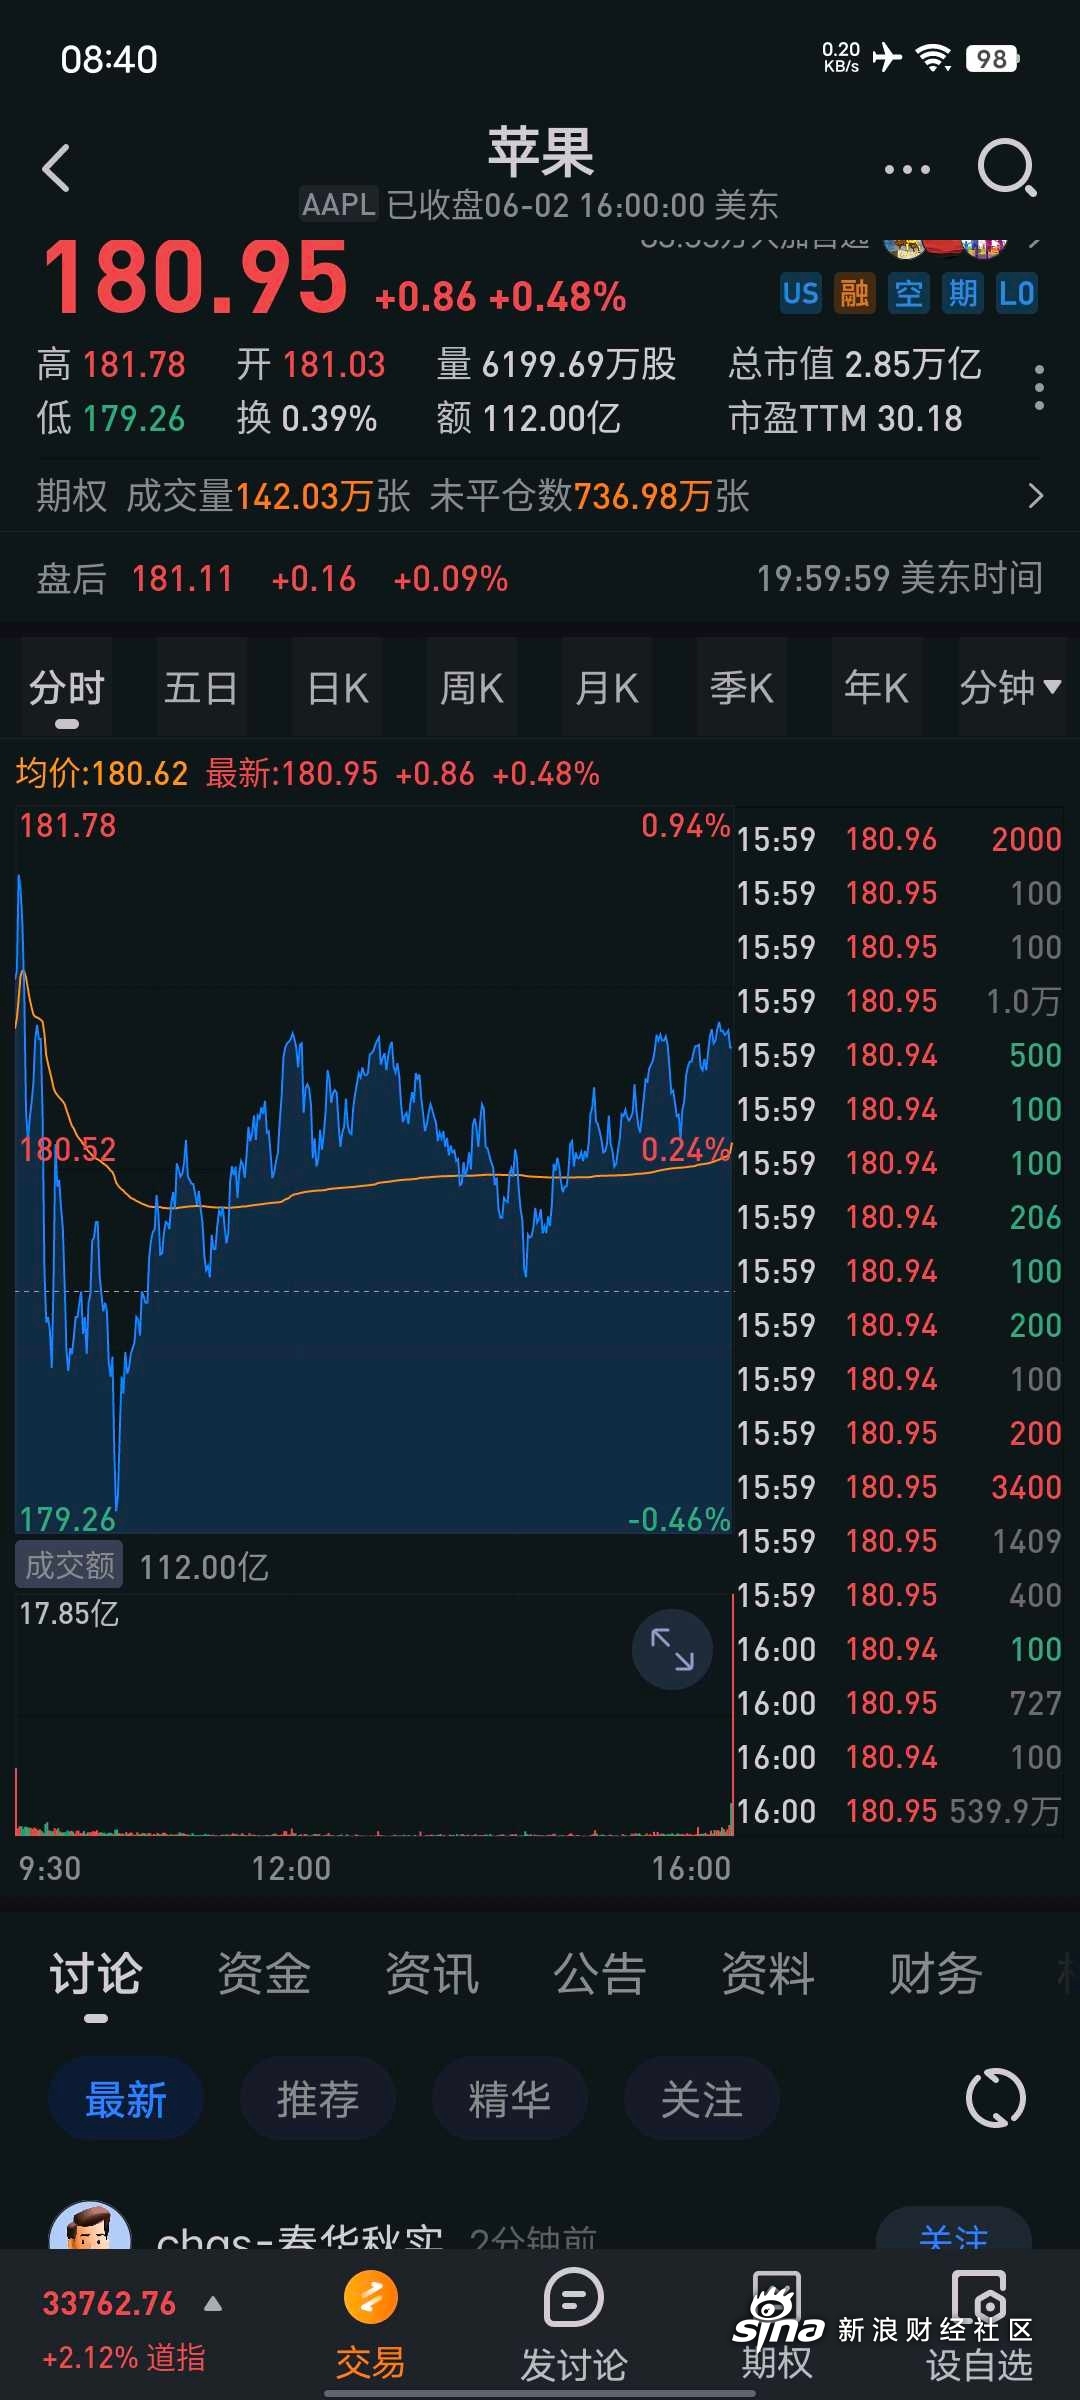Open the 资金 capital flow tab
The image size is (1080, 2400).
point(264,1976)
